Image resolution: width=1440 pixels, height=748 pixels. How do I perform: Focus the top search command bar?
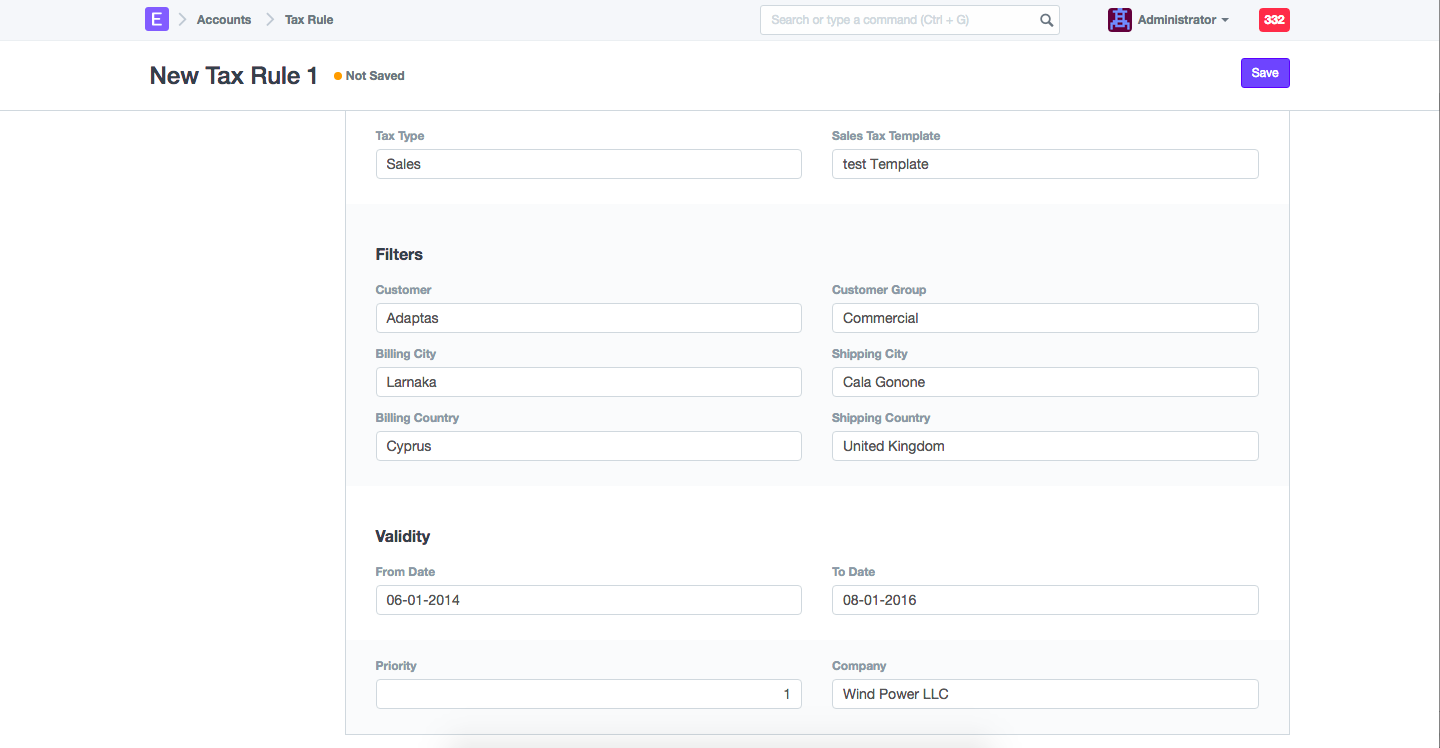coord(900,20)
